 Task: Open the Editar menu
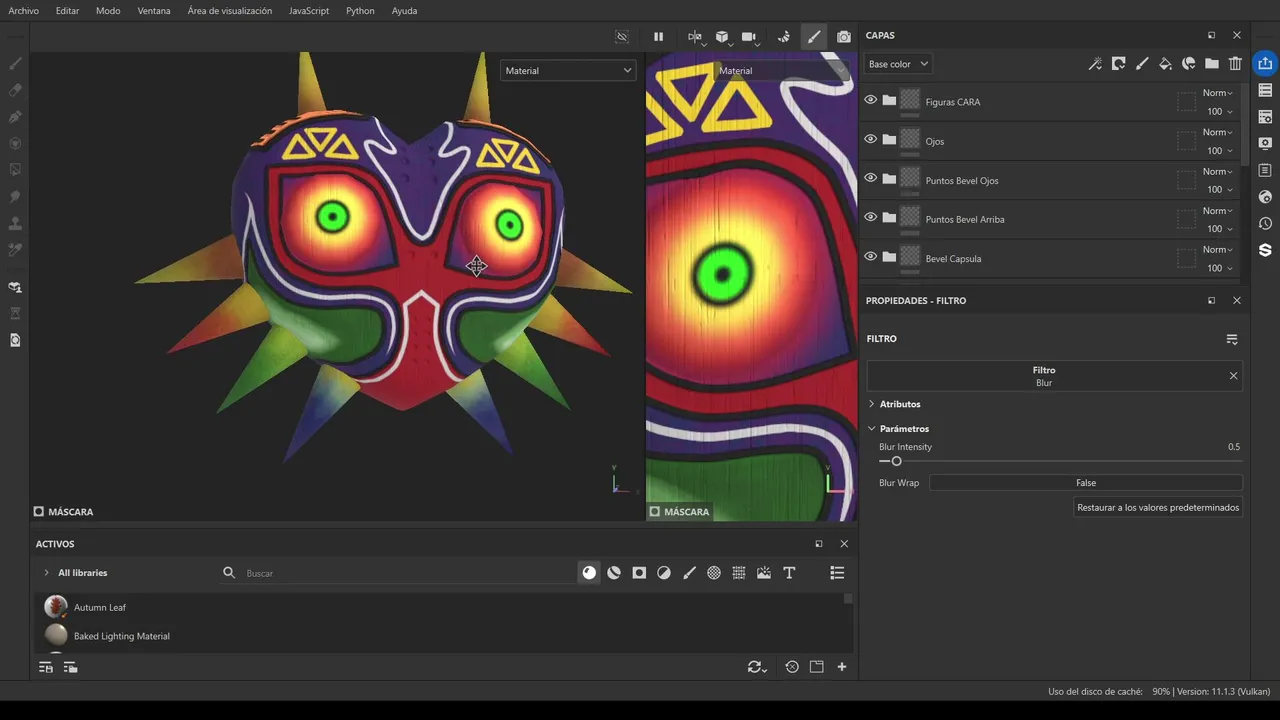coord(68,11)
